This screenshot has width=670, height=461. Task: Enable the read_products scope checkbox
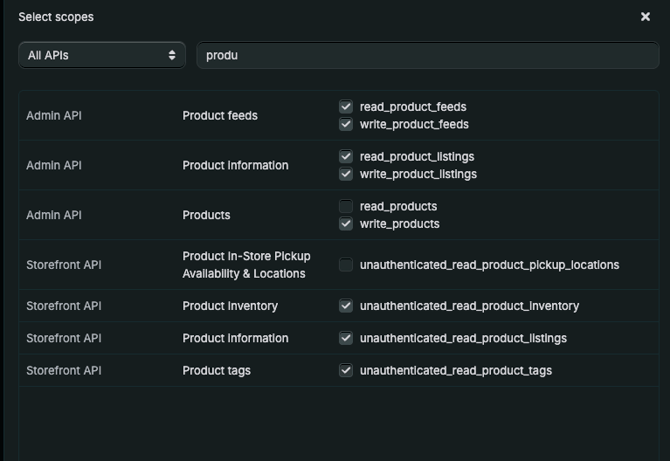coord(346,206)
